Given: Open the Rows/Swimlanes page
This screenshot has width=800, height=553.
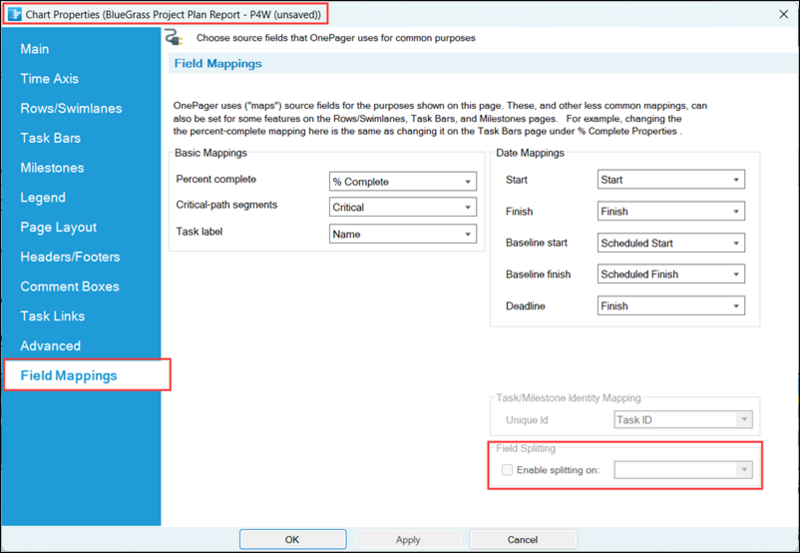Looking at the screenshot, I should (71, 108).
